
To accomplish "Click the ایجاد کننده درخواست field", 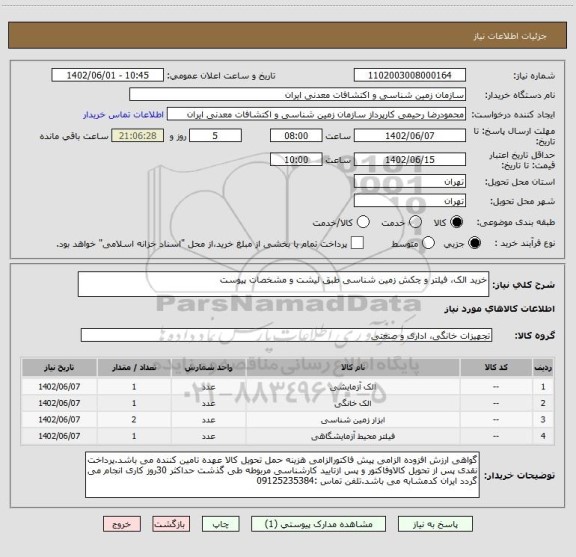I will tap(316, 114).
